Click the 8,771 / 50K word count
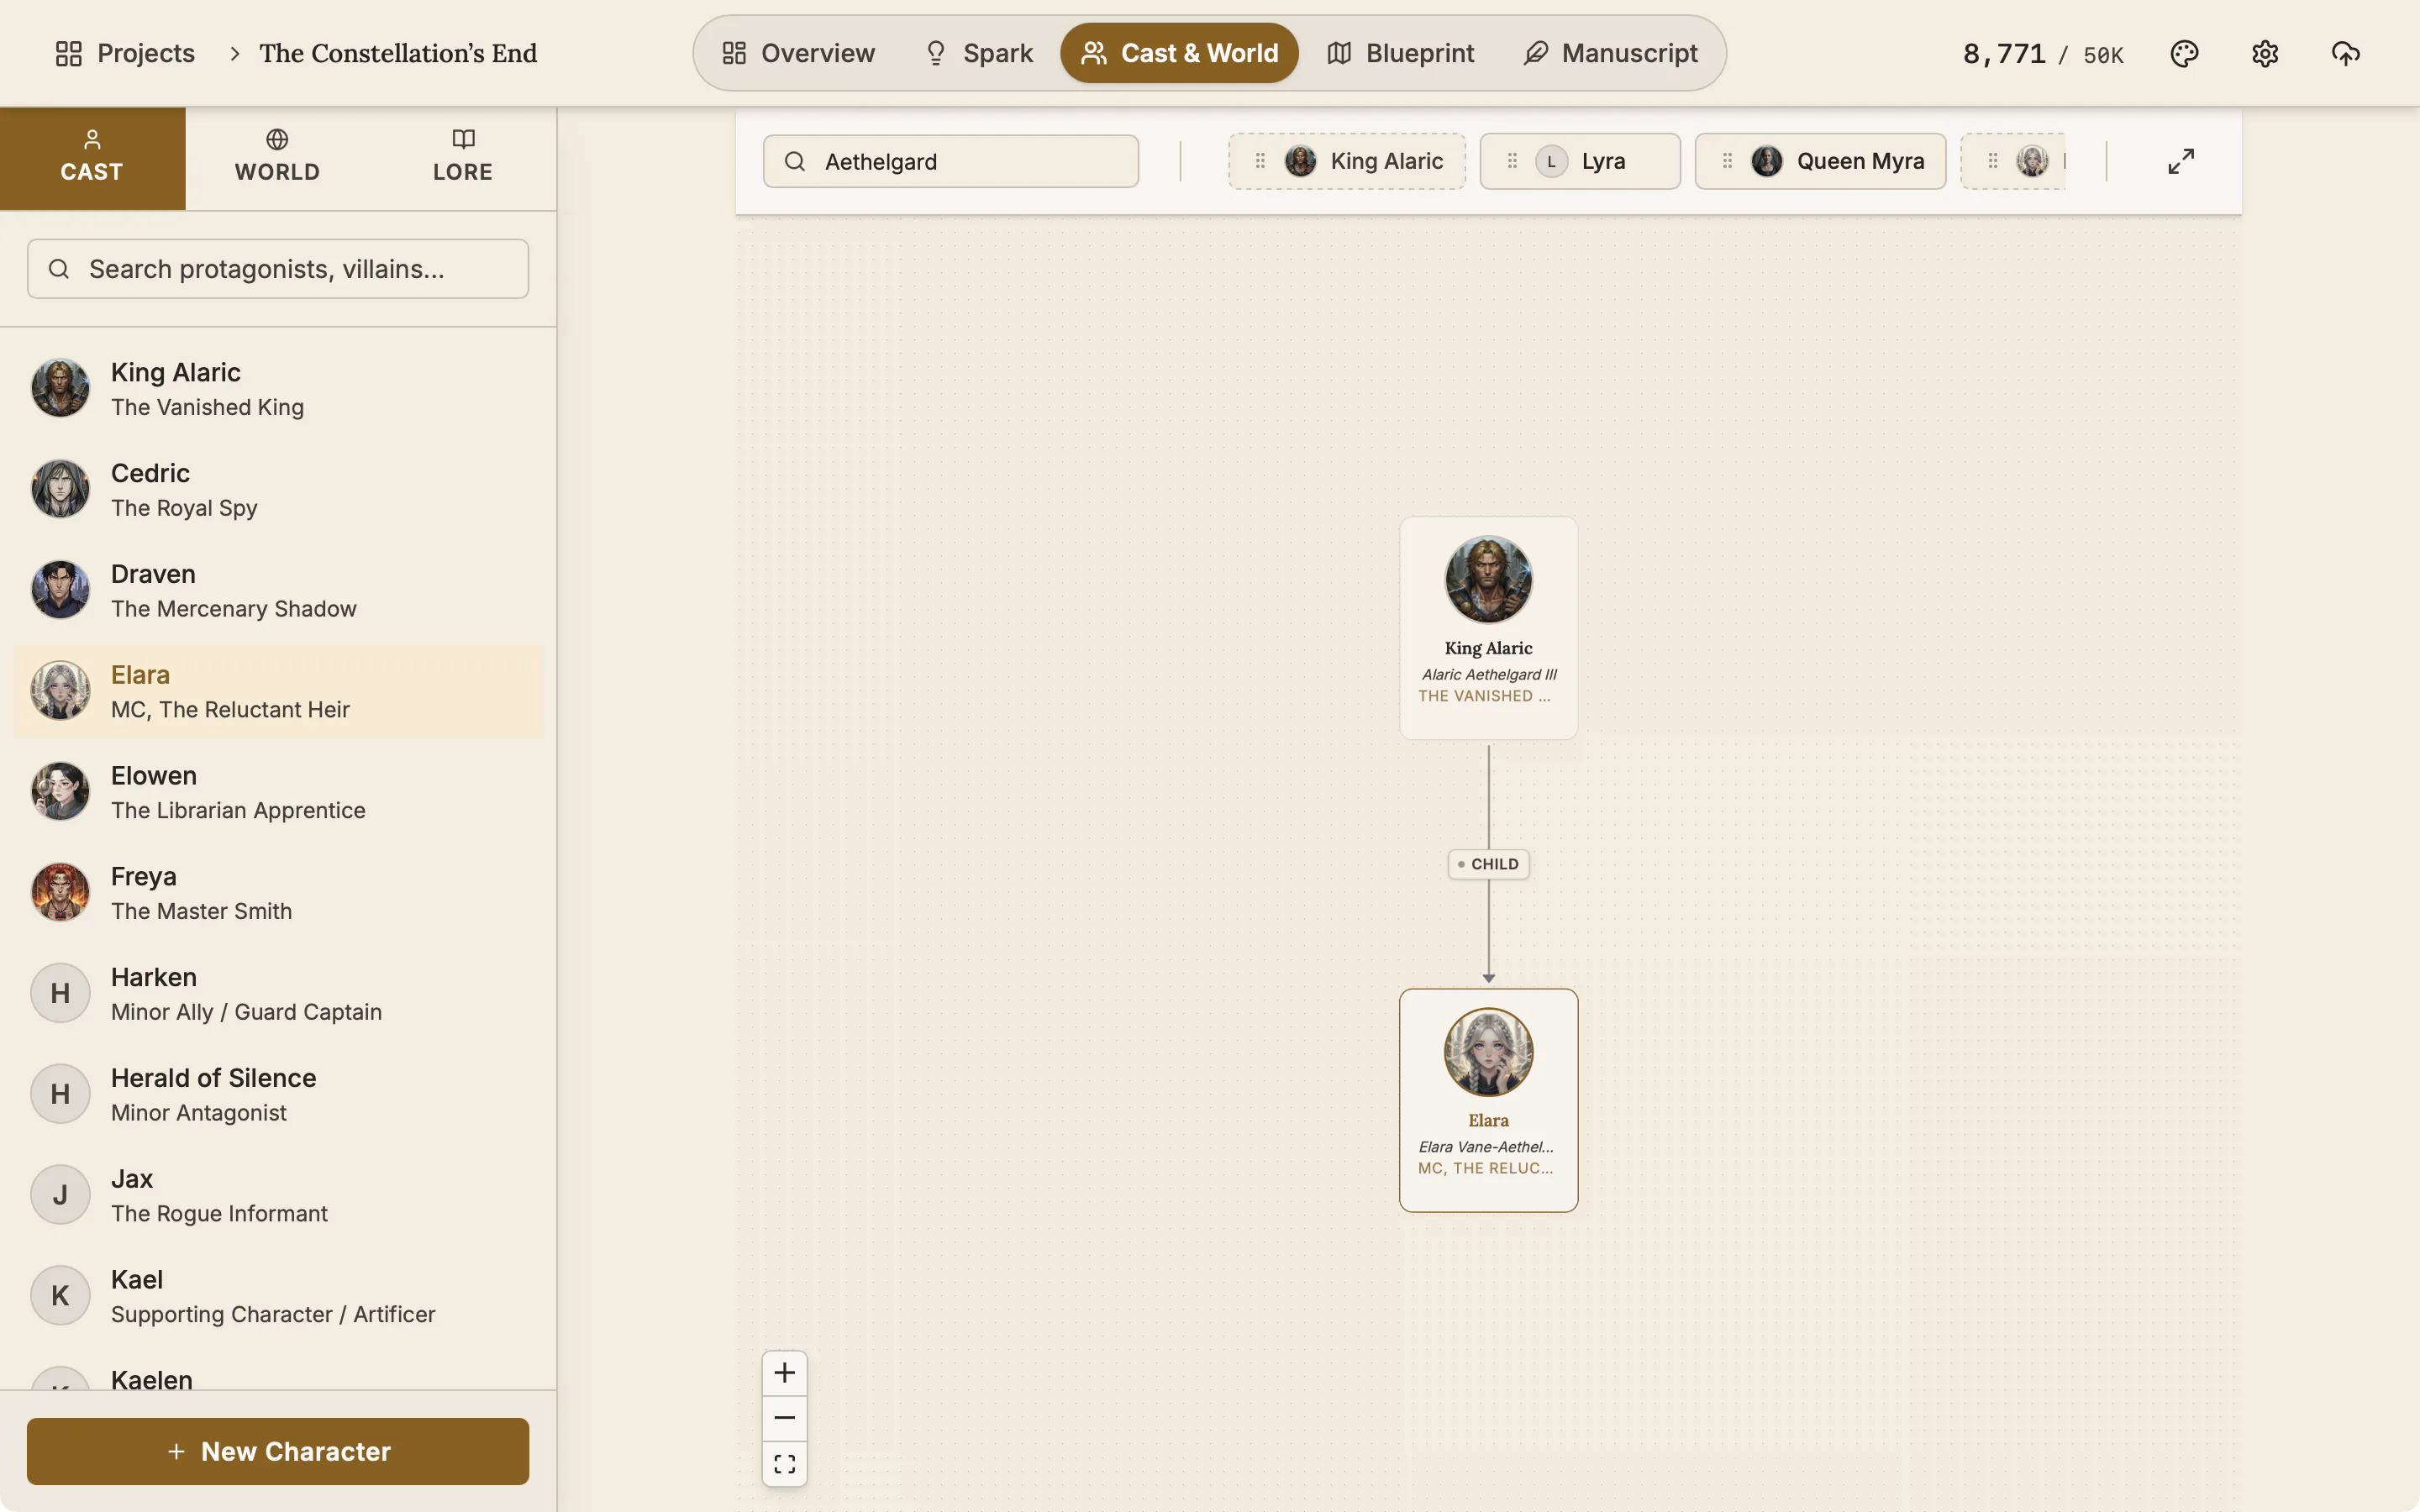 click(2043, 54)
